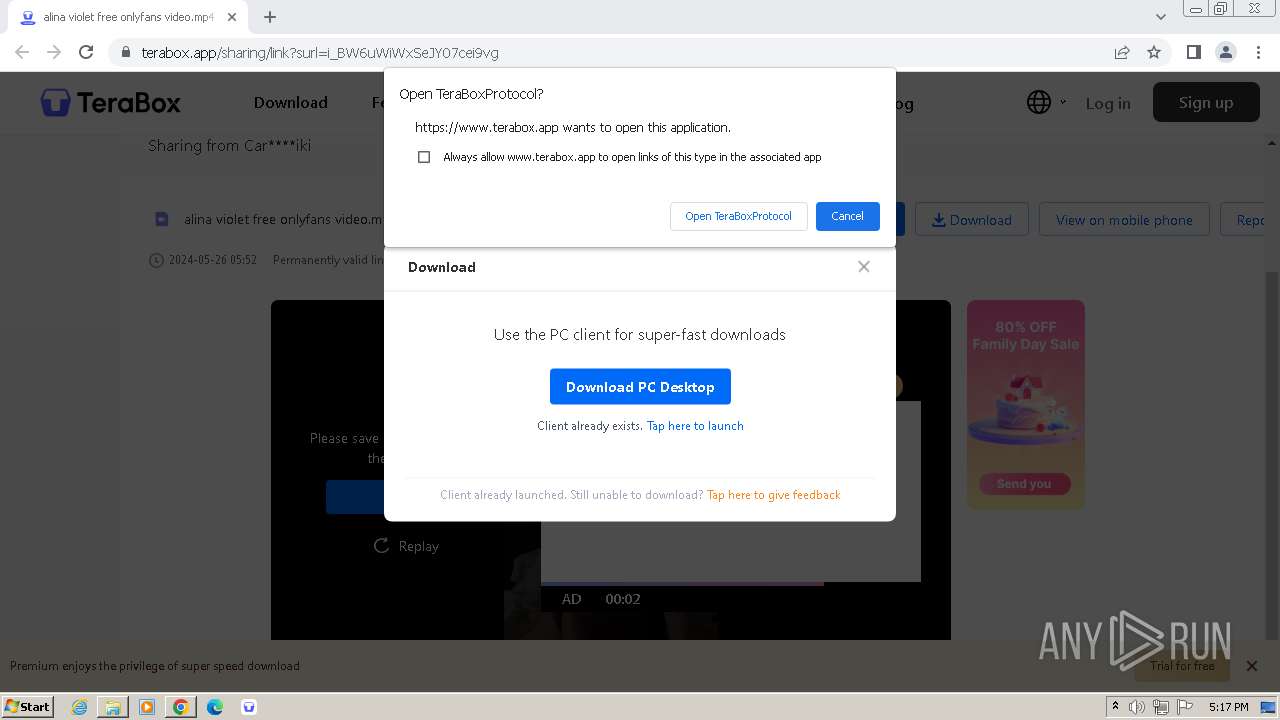
Task: Open a new browser tab with the plus icon
Action: click(270, 17)
